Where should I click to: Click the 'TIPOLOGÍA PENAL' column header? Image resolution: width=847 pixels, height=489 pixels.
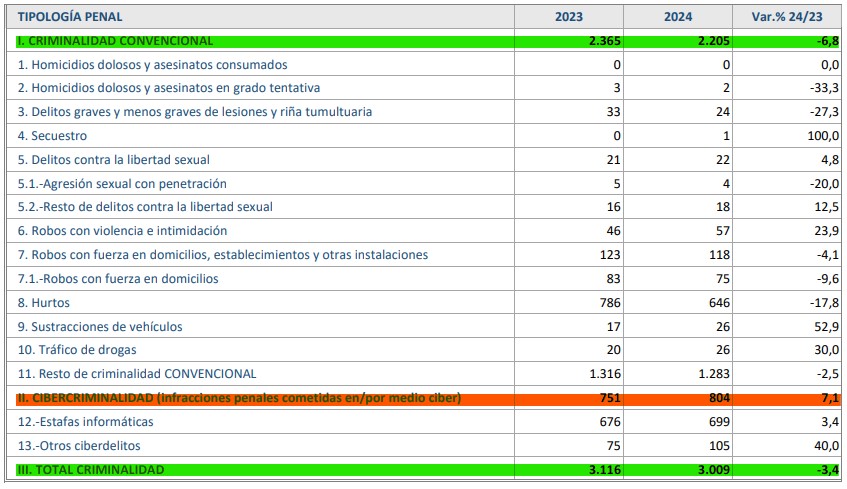click(x=69, y=17)
